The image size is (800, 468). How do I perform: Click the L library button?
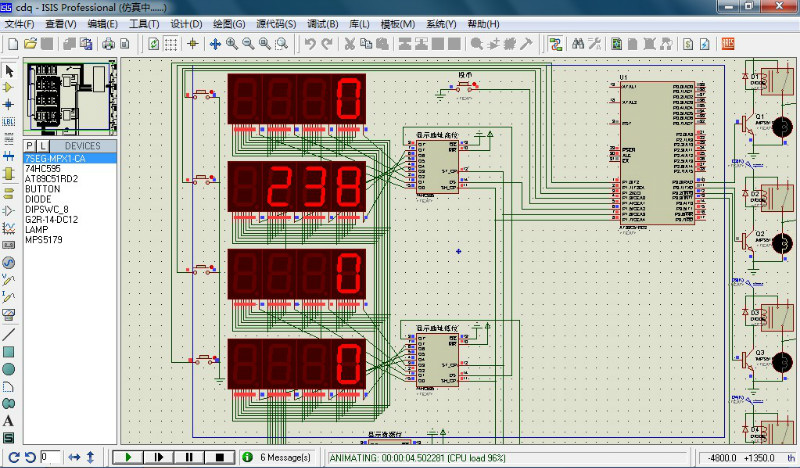pos(43,146)
